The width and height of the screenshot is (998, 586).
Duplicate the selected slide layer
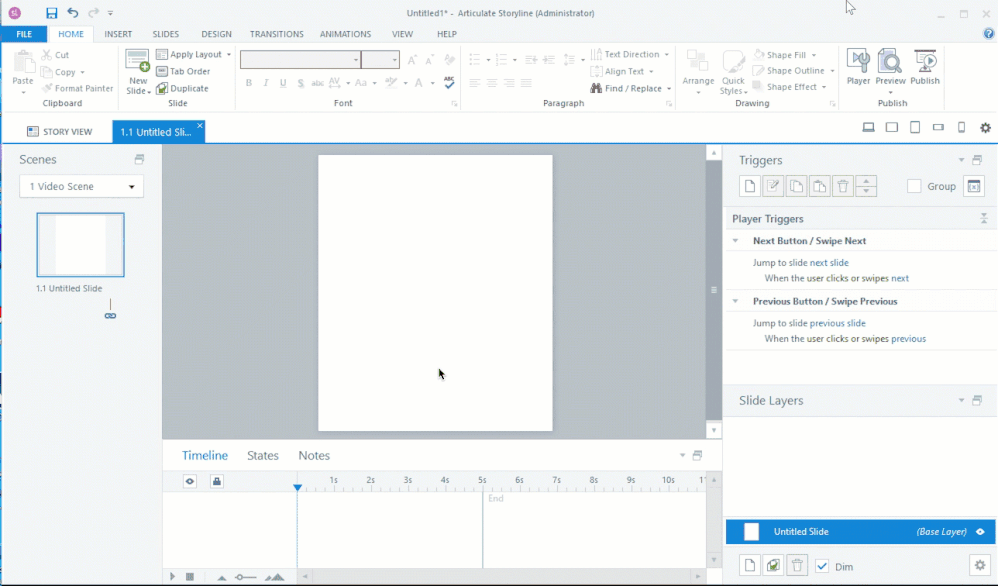click(x=773, y=565)
